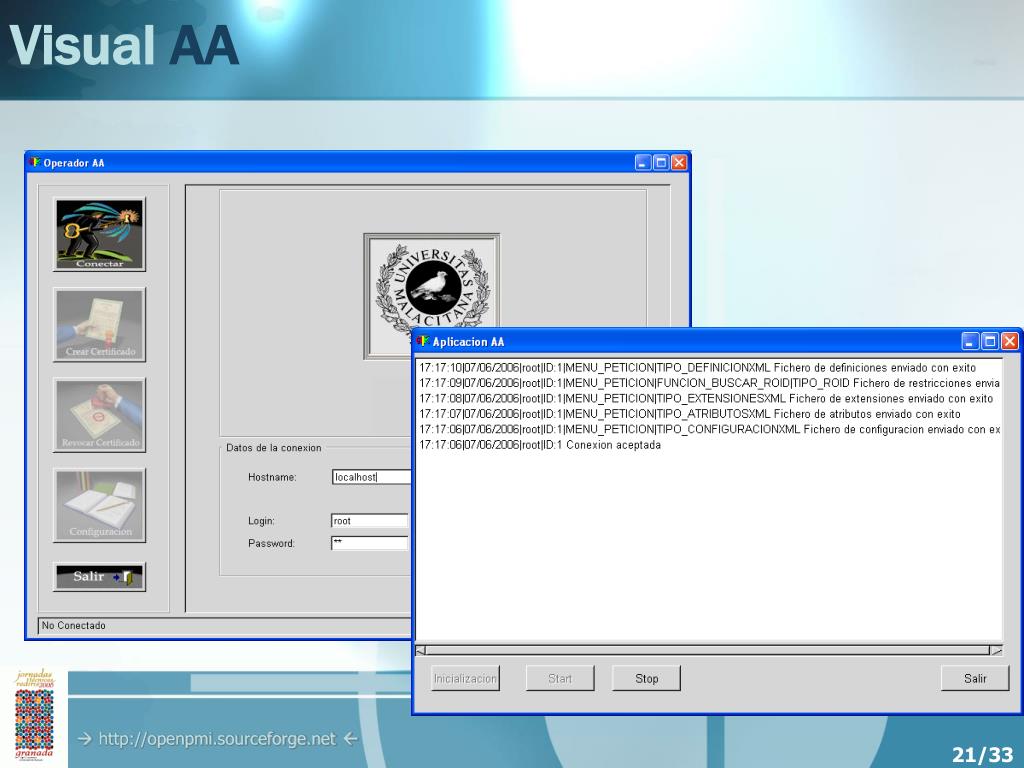This screenshot has width=1024, height=768.
Task: Click the openpmi.sourceforge.net link
Action: tap(217, 739)
